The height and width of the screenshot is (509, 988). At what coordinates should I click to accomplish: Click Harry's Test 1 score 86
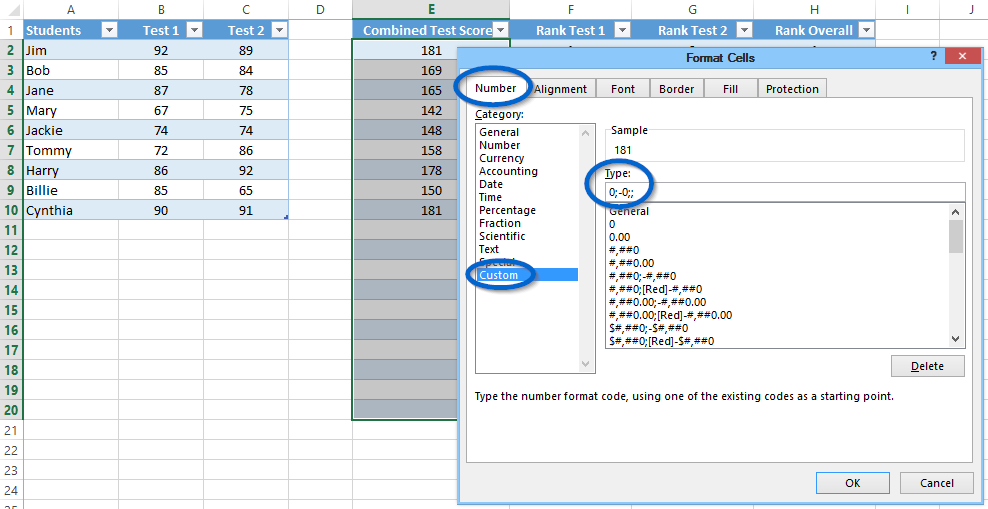tap(161, 170)
